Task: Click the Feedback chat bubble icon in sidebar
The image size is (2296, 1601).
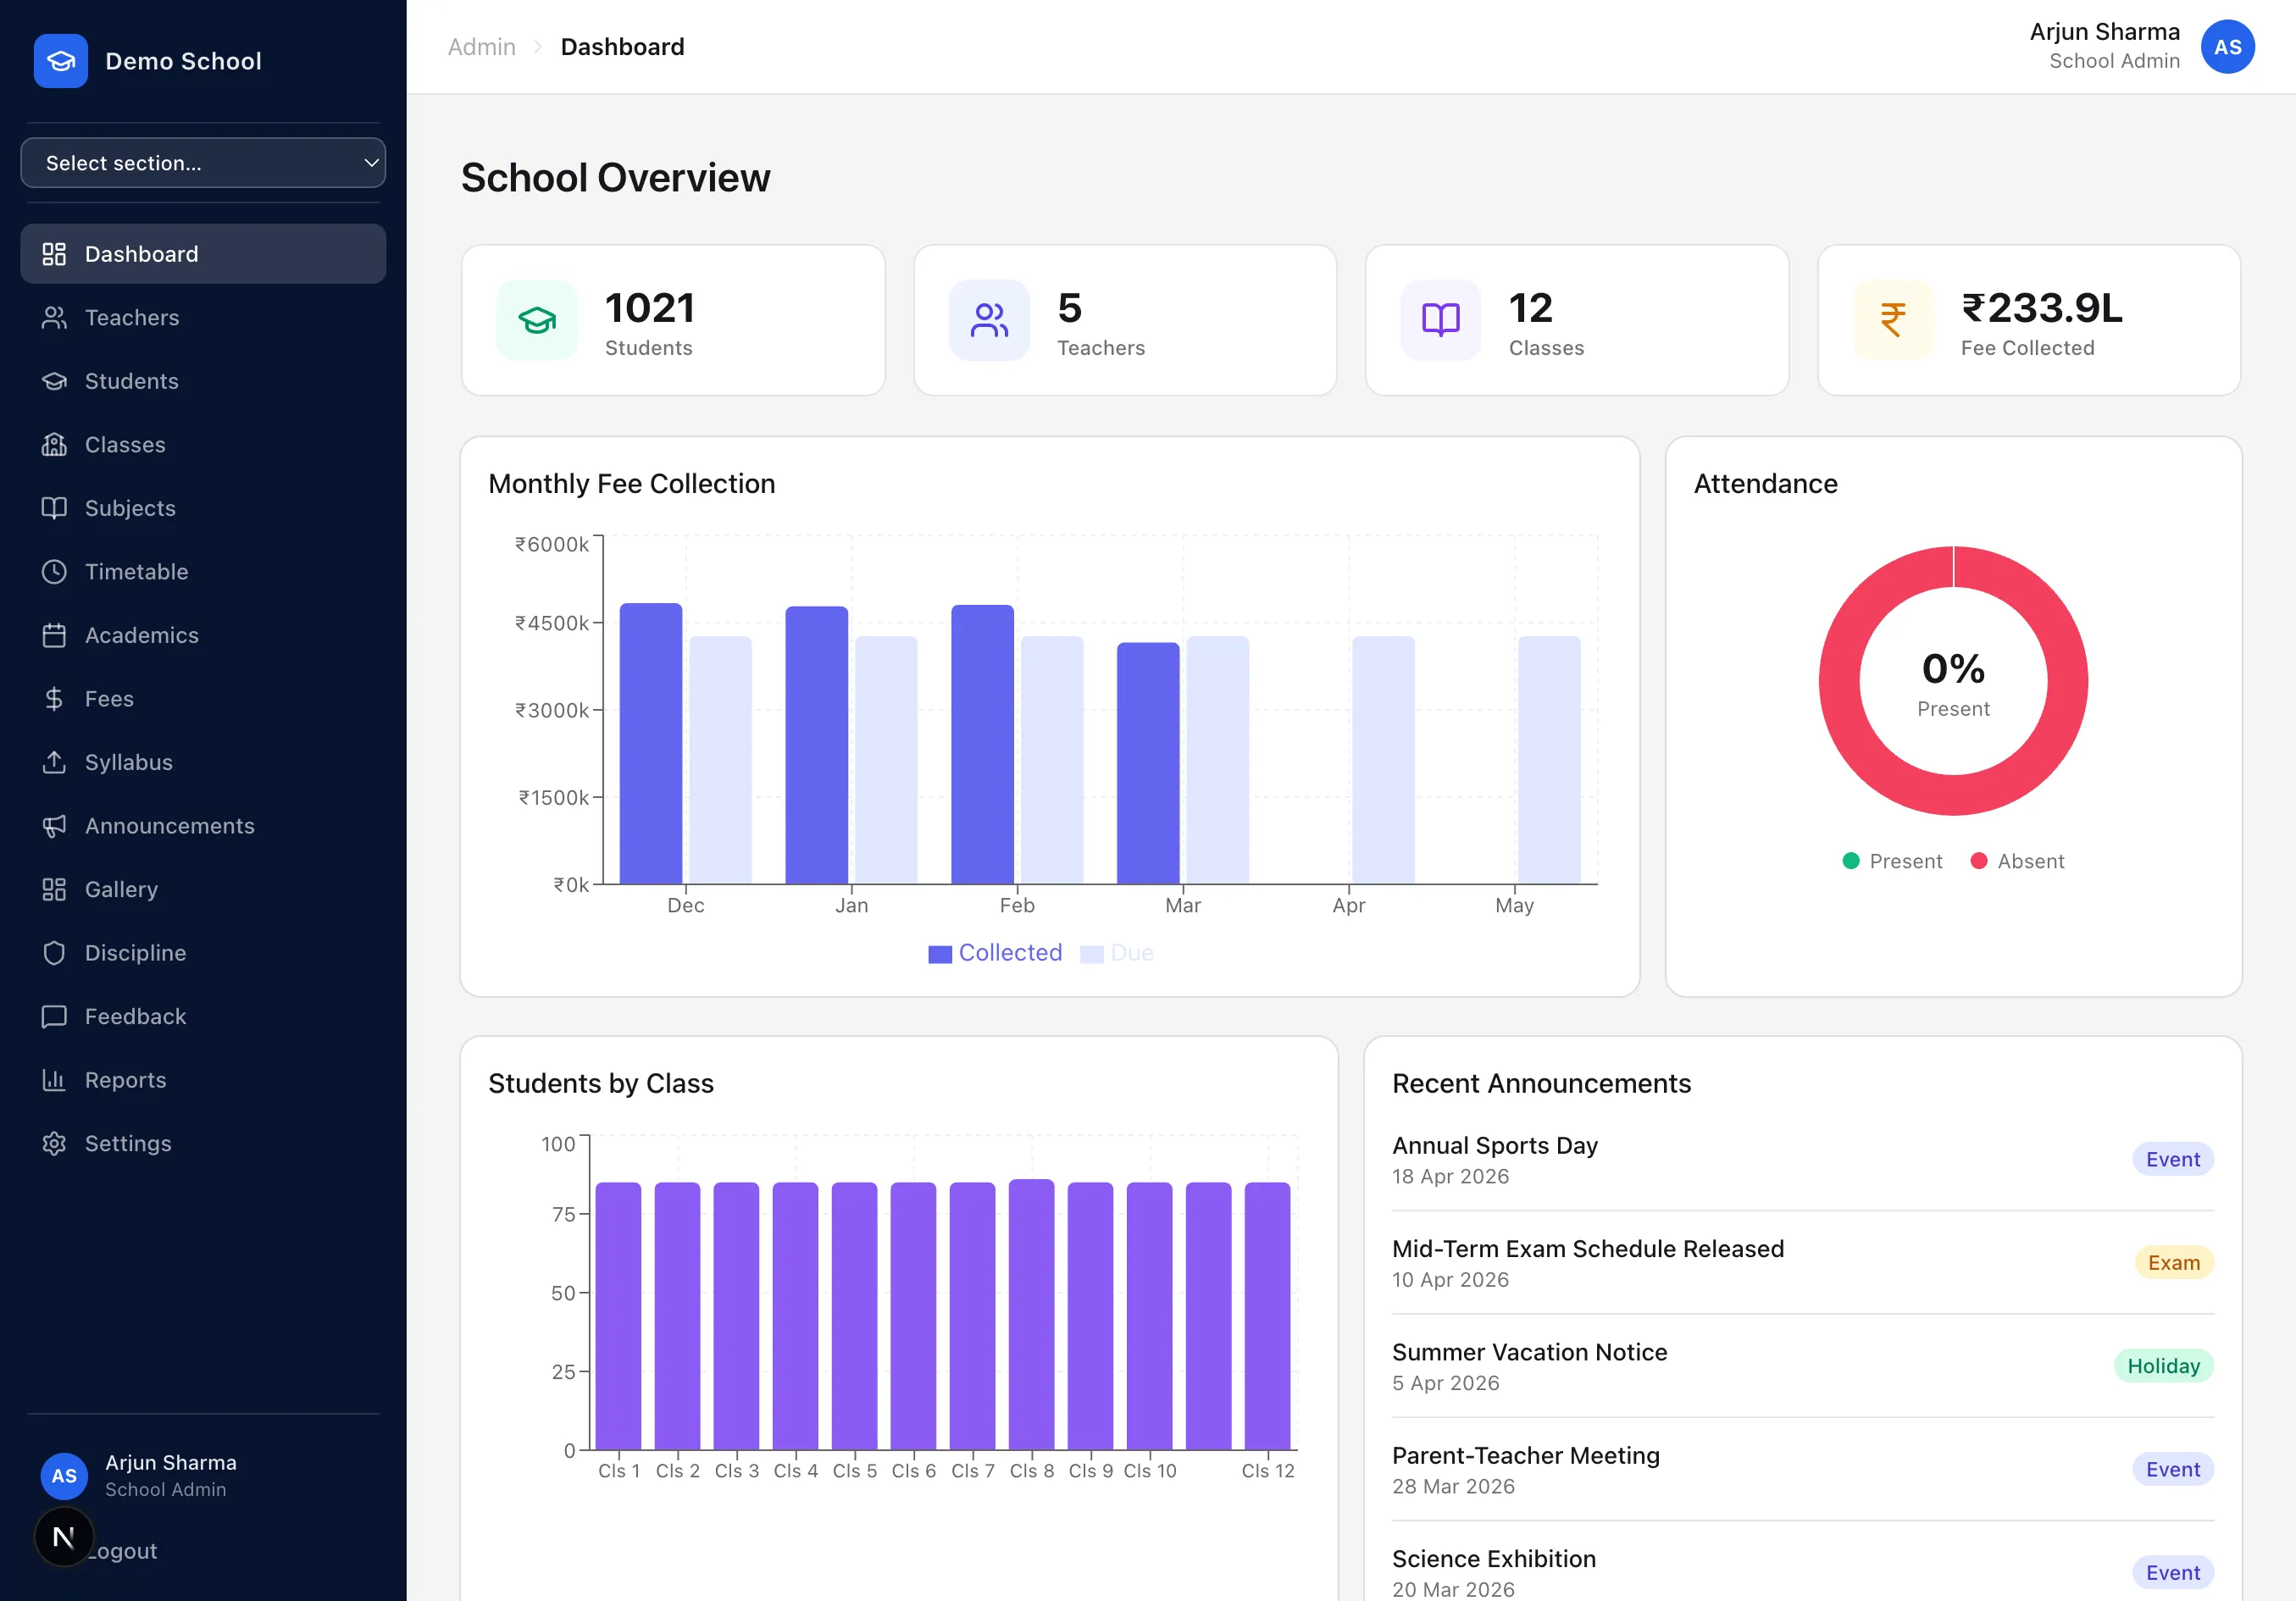Action: tap(54, 1016)
